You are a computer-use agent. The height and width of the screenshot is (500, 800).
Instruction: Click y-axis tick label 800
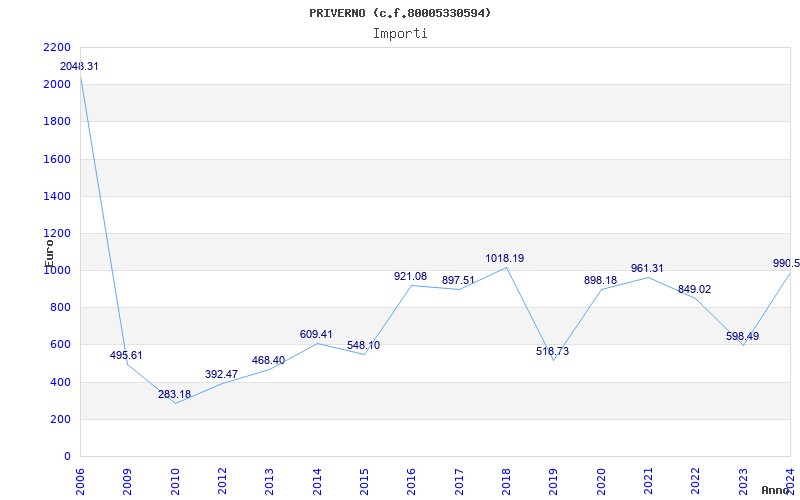pos(60,308)
